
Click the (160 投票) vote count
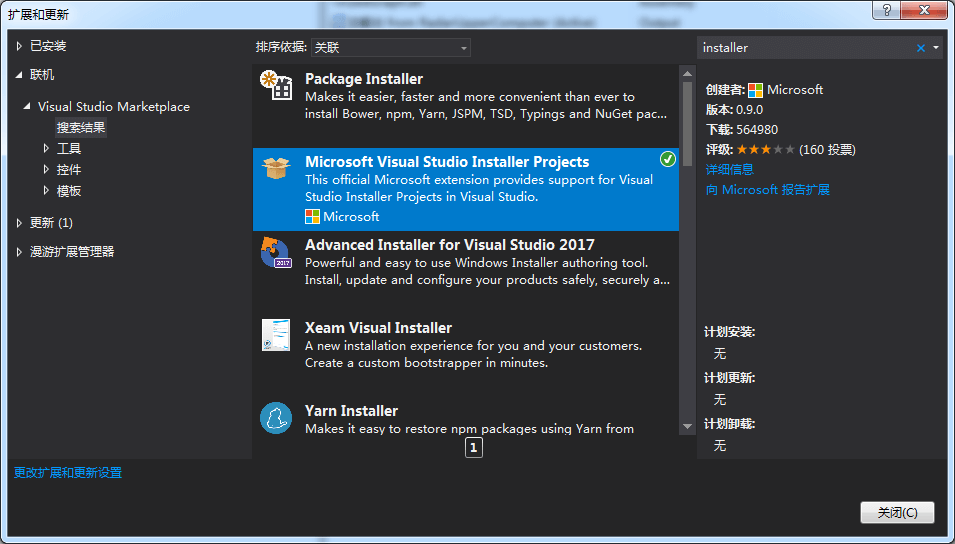click(827, 149)
